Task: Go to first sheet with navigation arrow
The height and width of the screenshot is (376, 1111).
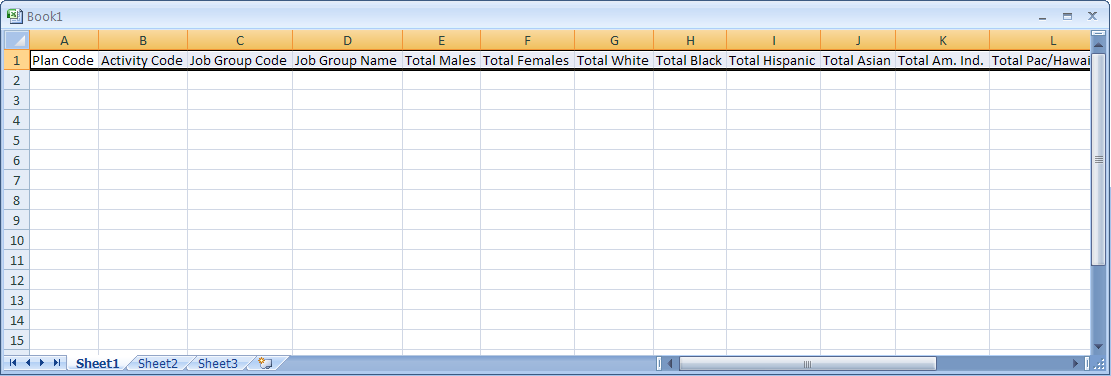Action: tap(13, 363)
